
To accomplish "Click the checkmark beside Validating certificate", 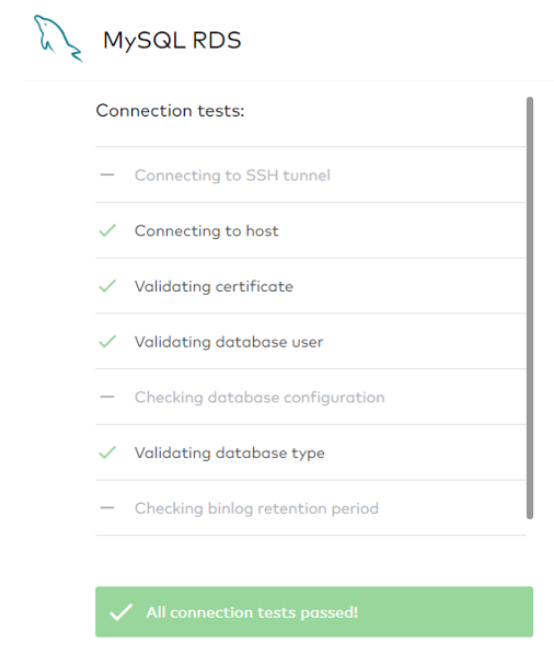I will (x=107, y=286).
